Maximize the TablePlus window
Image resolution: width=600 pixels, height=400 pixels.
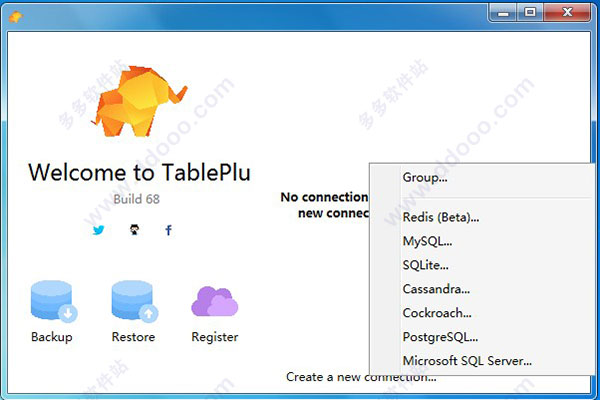point(530,13)
